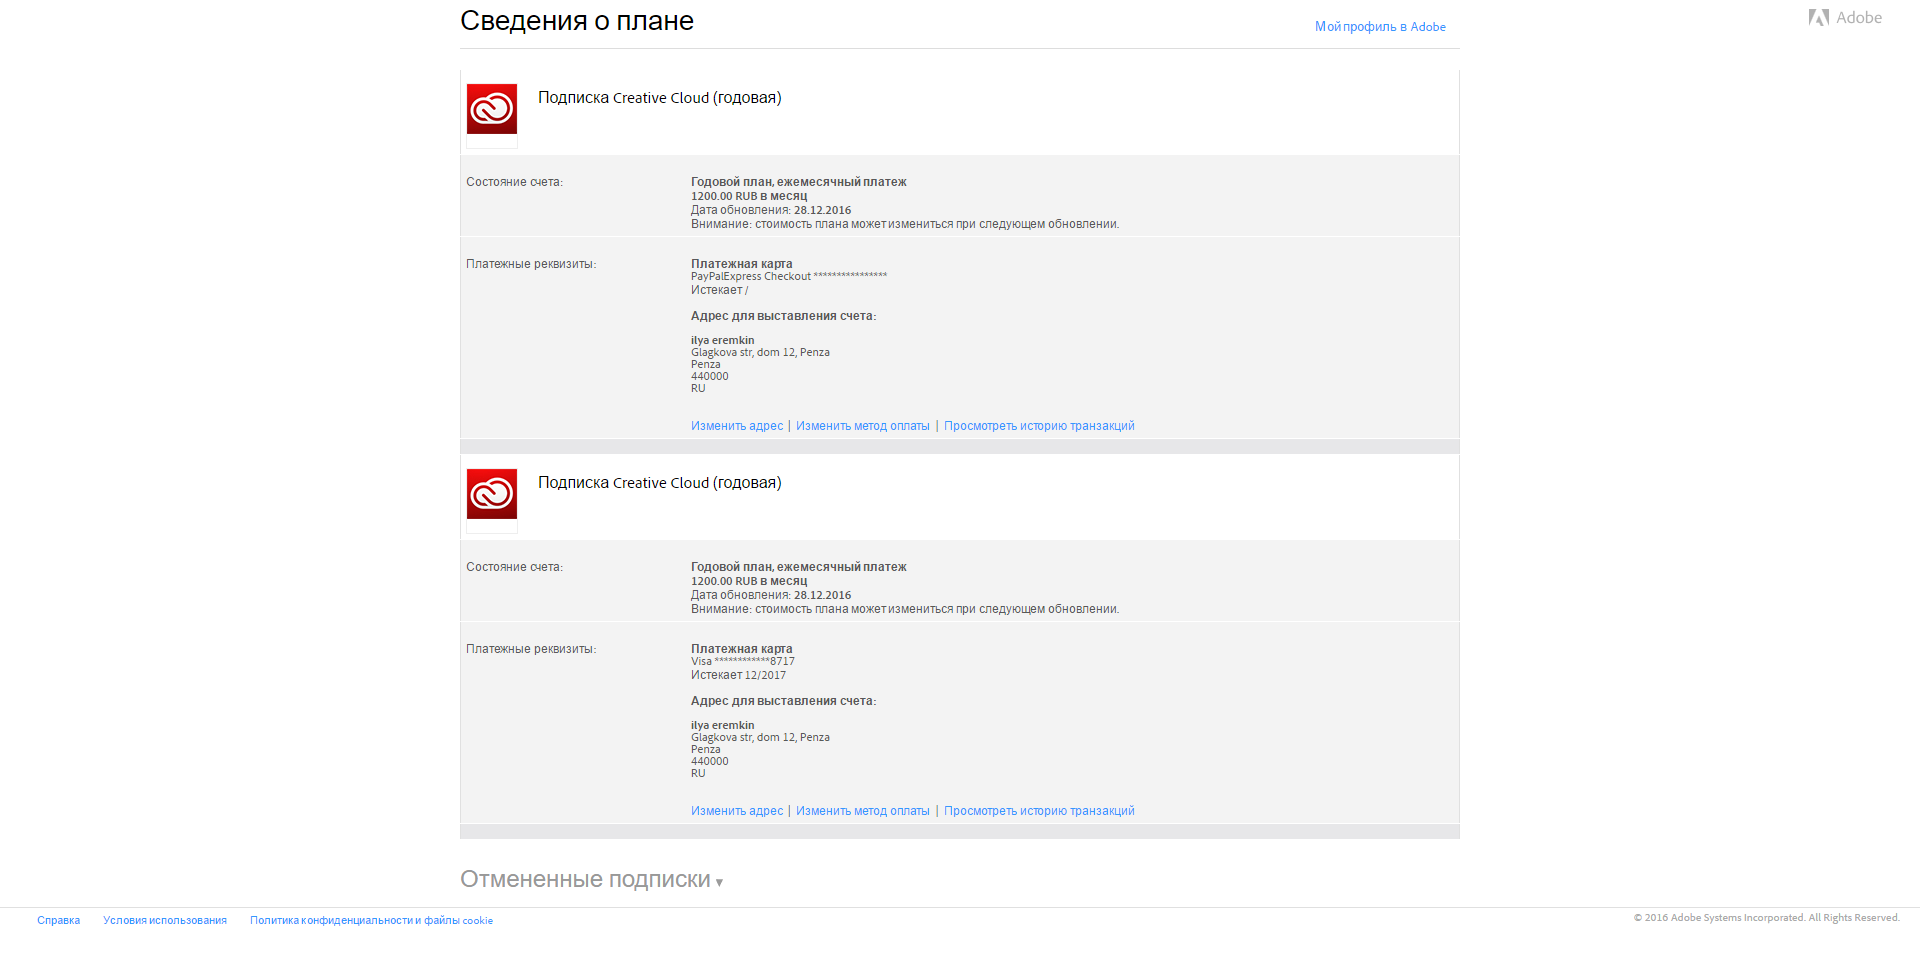Image resolution: width=1920 pixels, height=960 pixels.
Task: Click the 'PayPalExpress Checkout' payment line
Action: (x=788, y=277)
